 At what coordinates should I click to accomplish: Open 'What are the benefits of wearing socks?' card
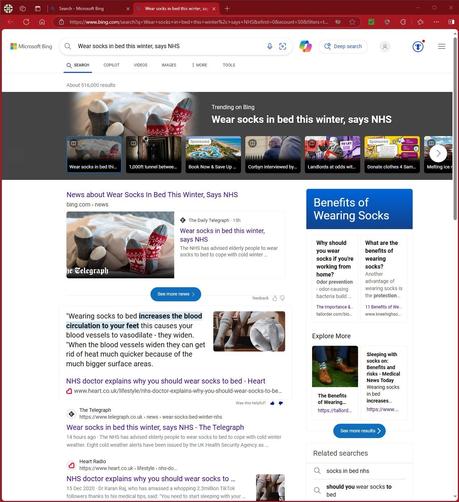click(x=383, y=277)
